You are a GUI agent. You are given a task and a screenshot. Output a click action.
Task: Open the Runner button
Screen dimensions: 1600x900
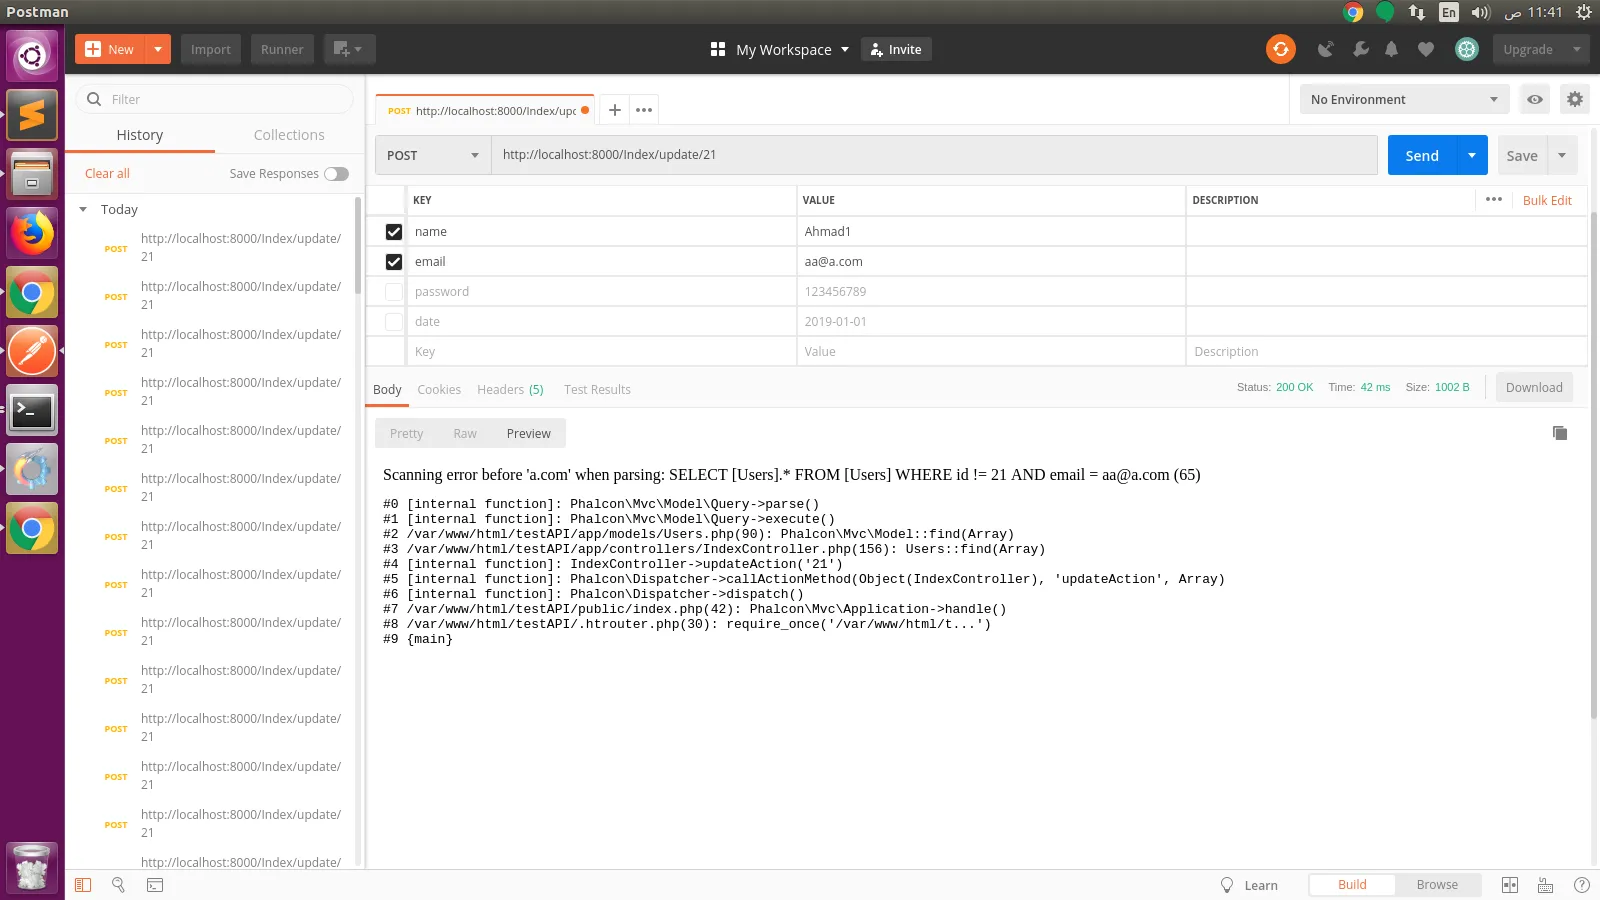(x=282, y=49)
